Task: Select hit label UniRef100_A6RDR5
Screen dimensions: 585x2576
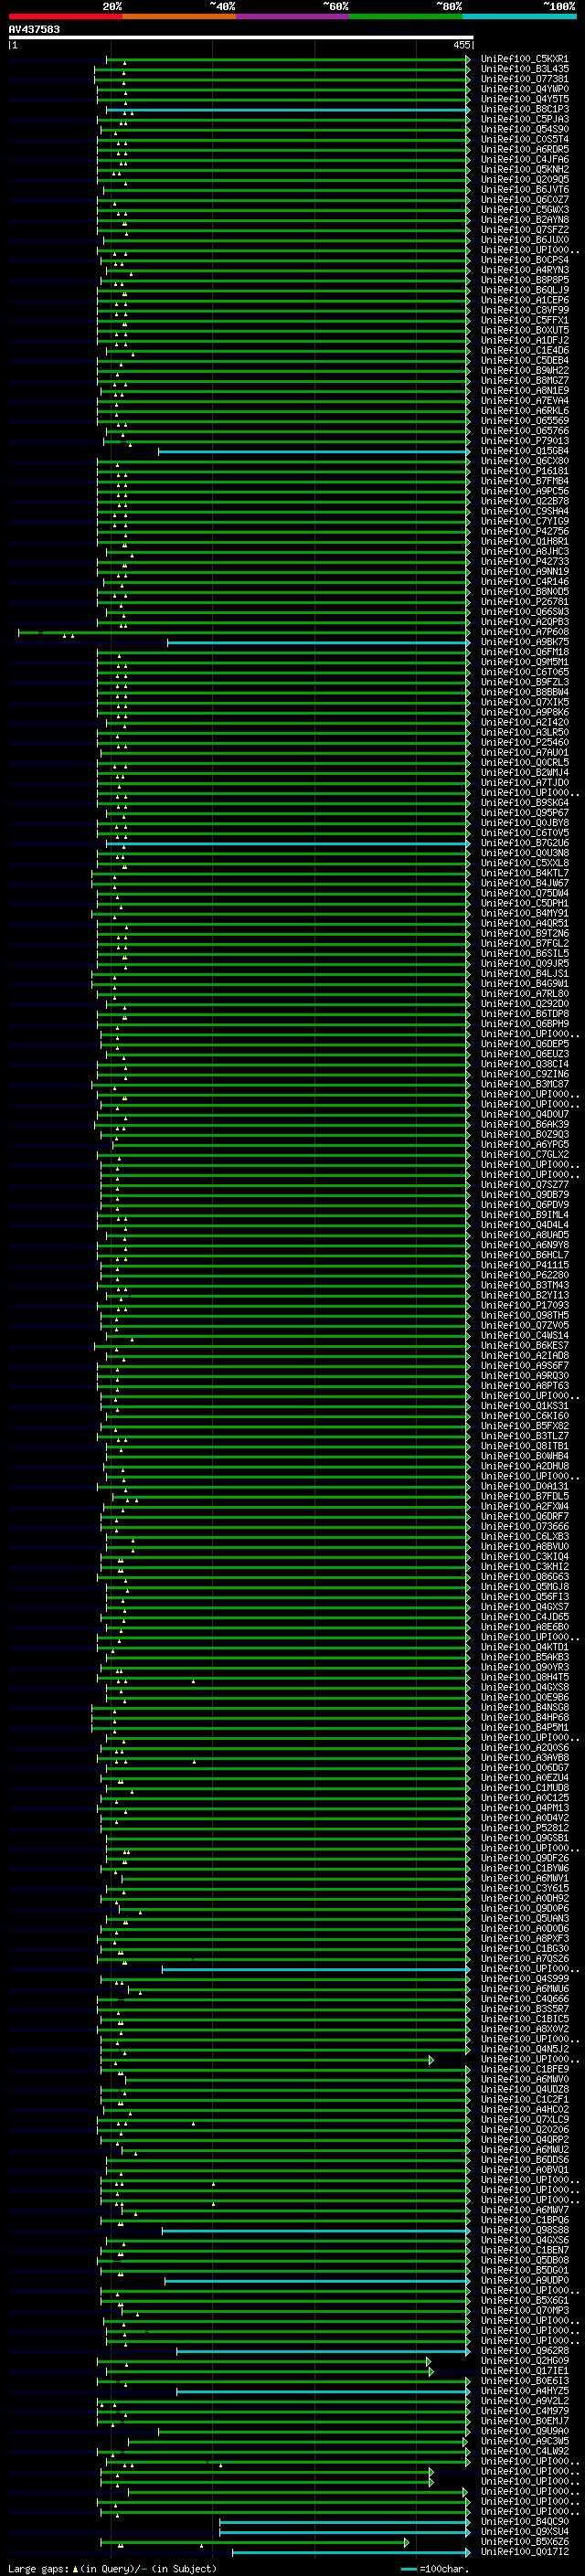Action: 524,149
